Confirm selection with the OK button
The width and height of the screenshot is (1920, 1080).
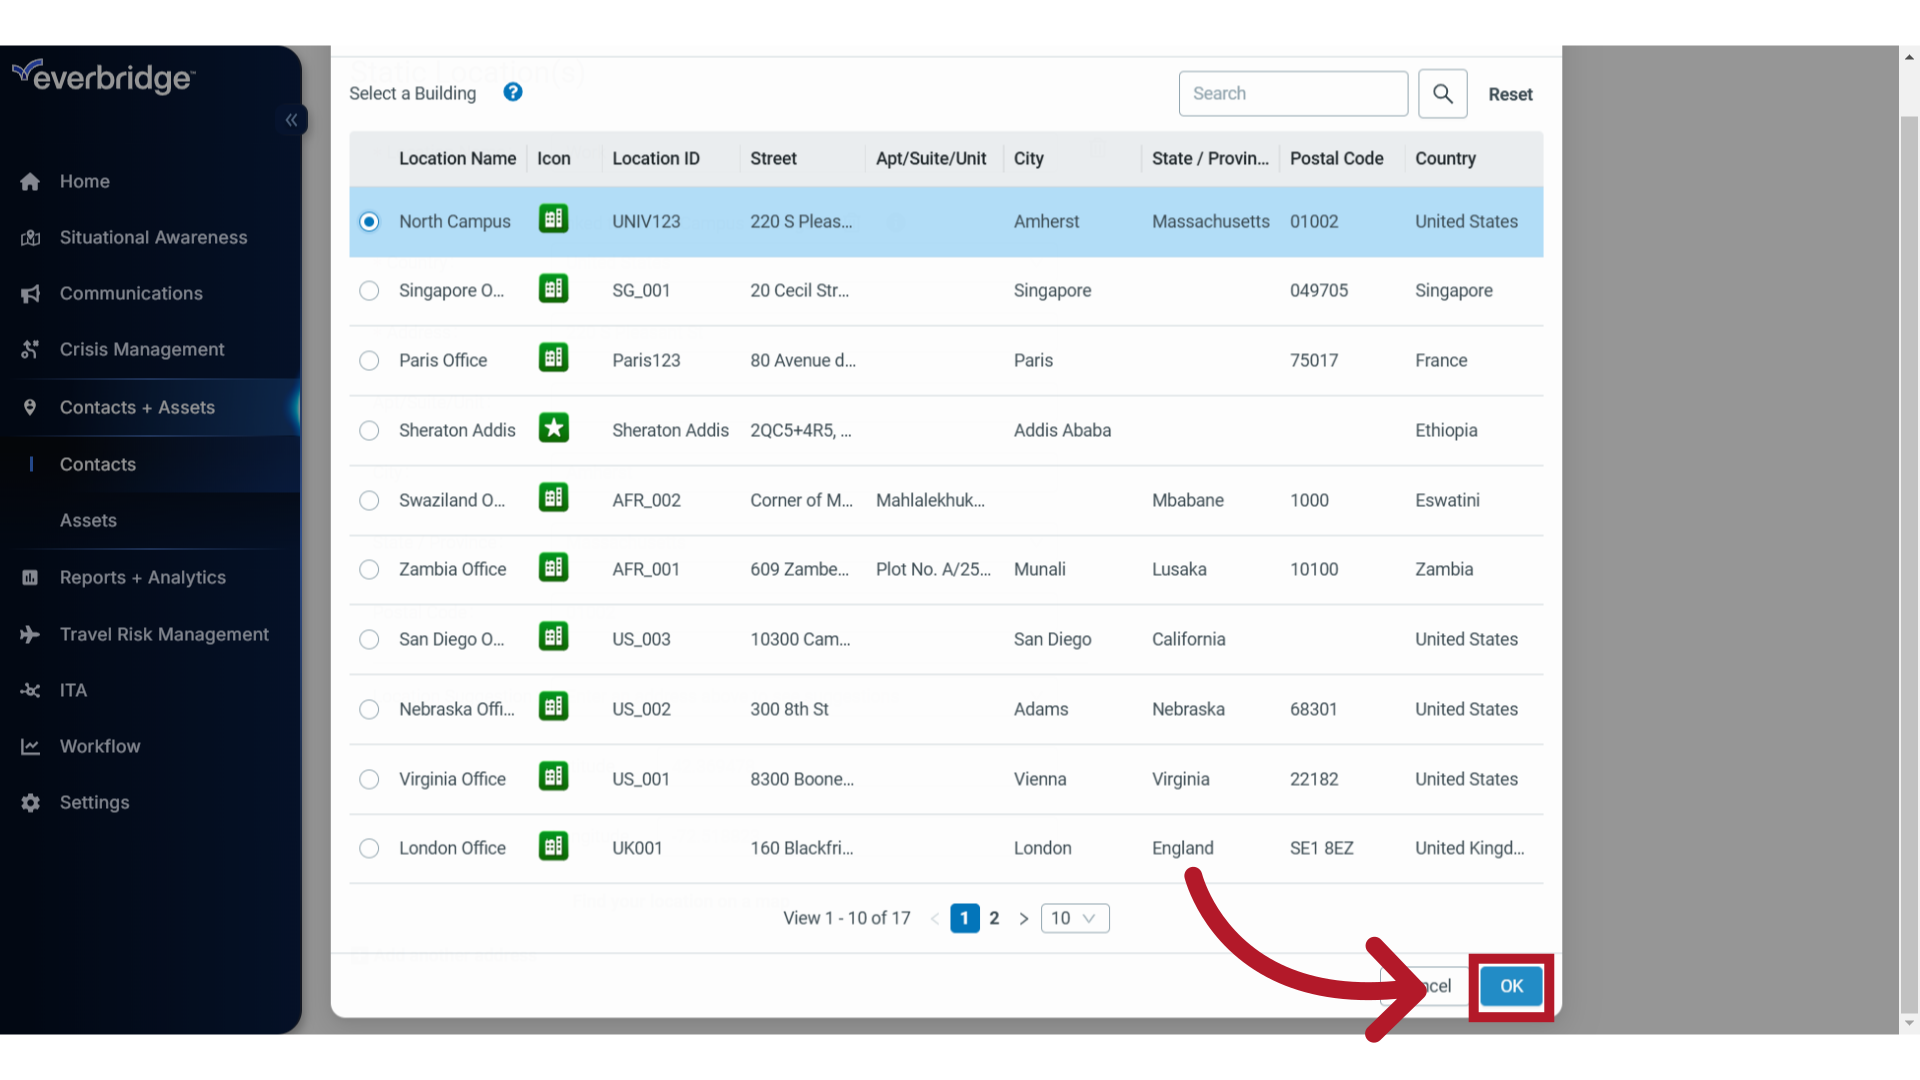coord(1511,985)
